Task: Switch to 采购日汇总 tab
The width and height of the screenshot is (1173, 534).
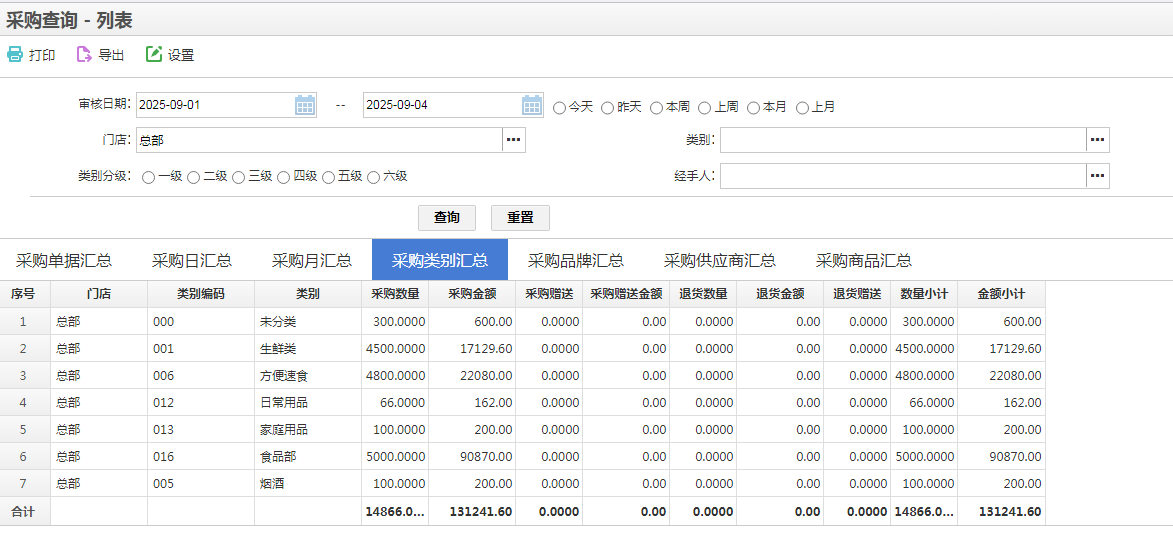Action: [192, 260]
